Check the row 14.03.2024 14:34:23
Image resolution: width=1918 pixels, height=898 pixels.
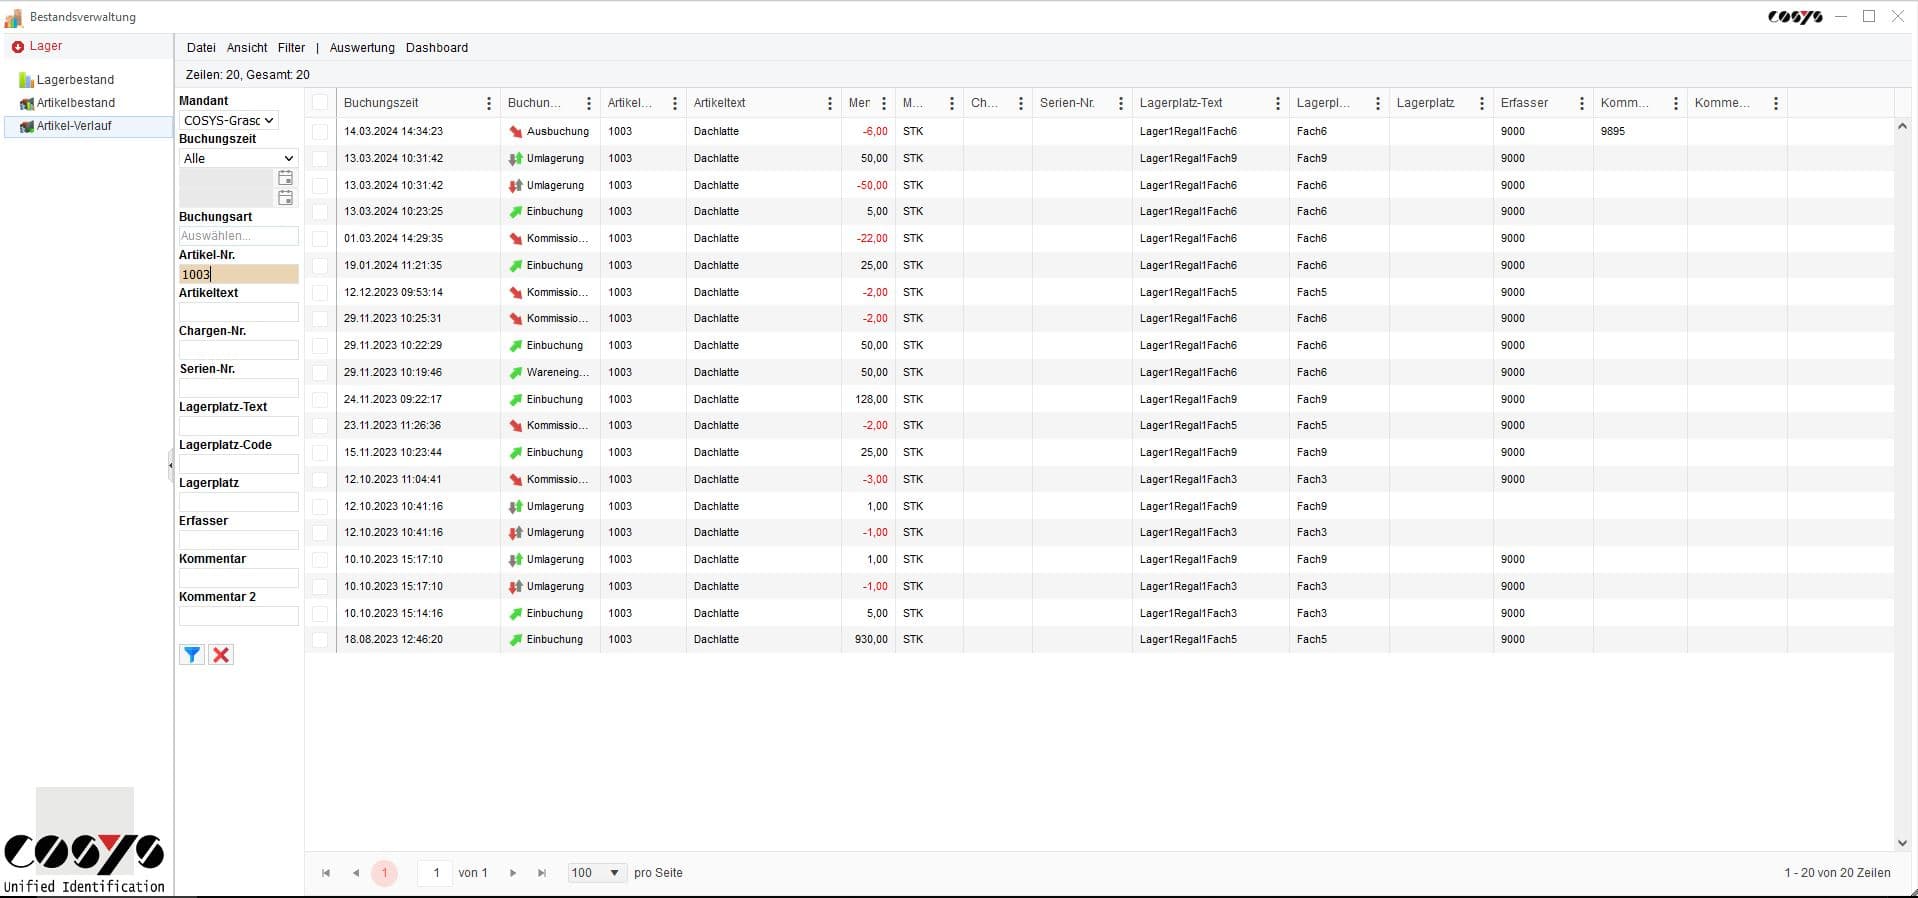pyautogui.click(x=320, y=131)
